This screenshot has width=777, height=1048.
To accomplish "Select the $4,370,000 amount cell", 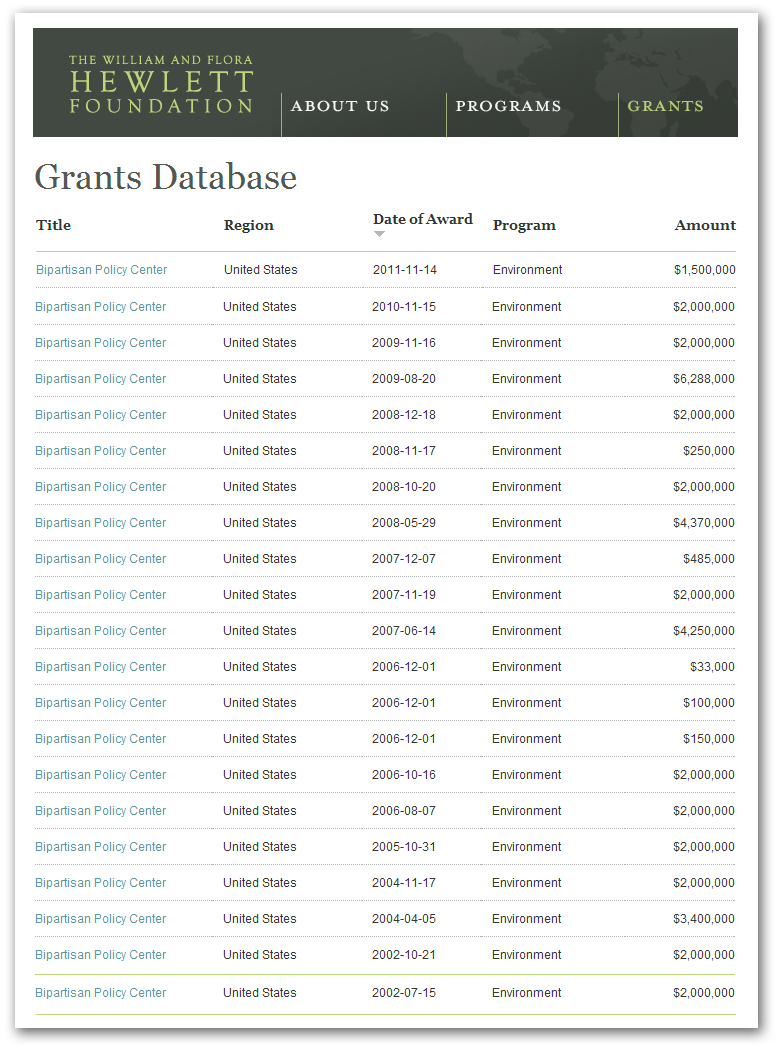I will (x=704, y=523).
